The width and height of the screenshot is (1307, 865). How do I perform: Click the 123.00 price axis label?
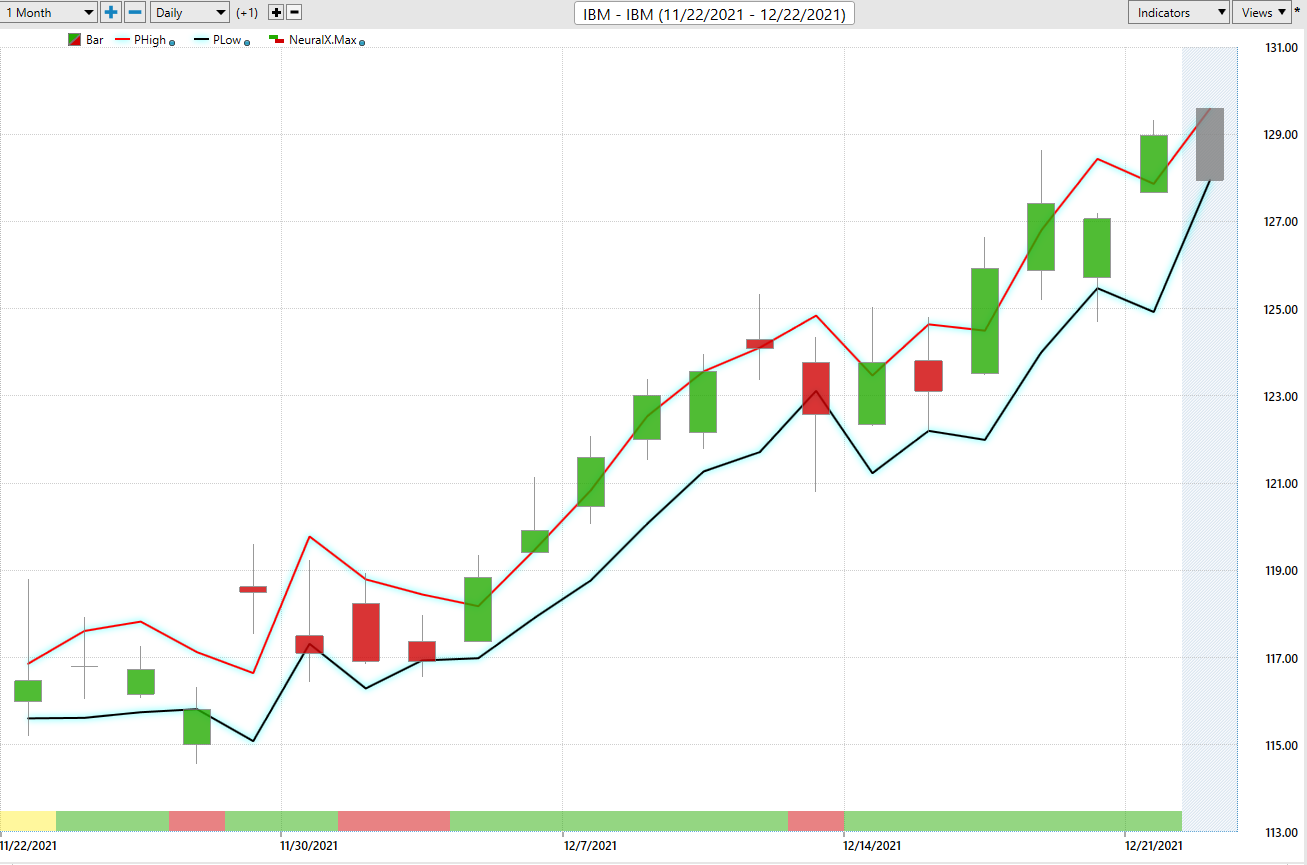pyautogui.click(x=1281, y=397)
